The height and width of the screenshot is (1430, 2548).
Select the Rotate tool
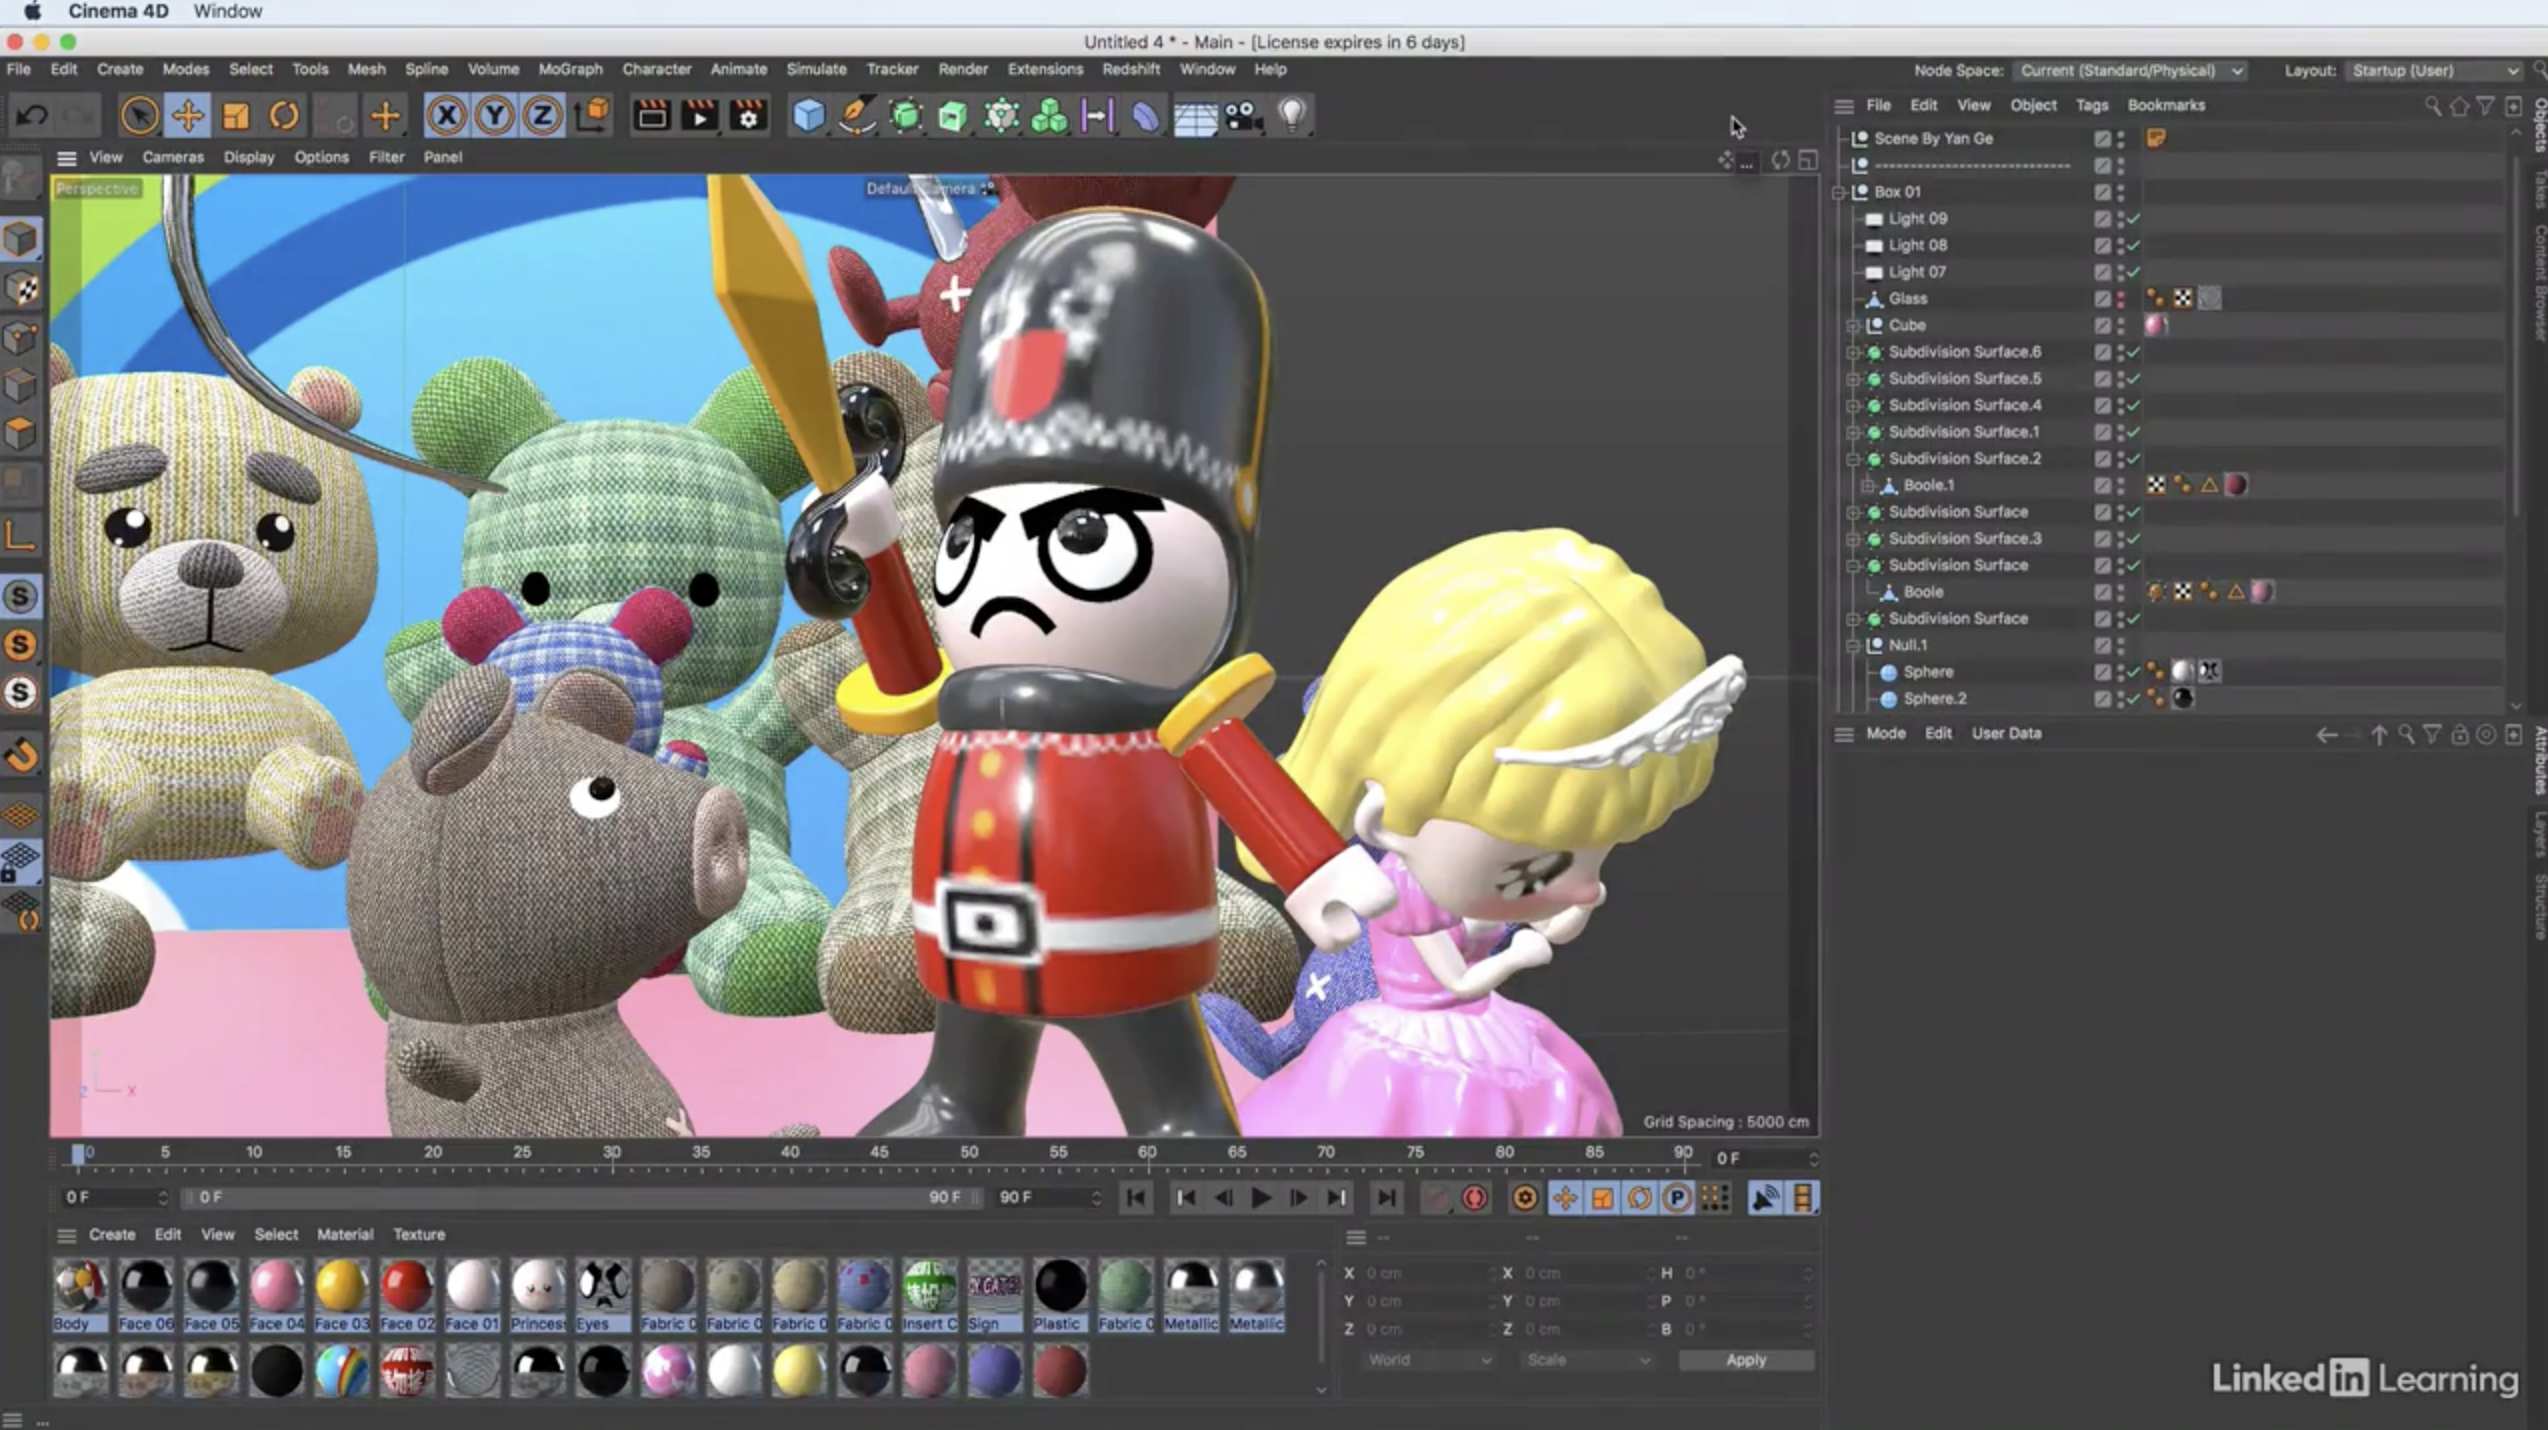(284, 115)
